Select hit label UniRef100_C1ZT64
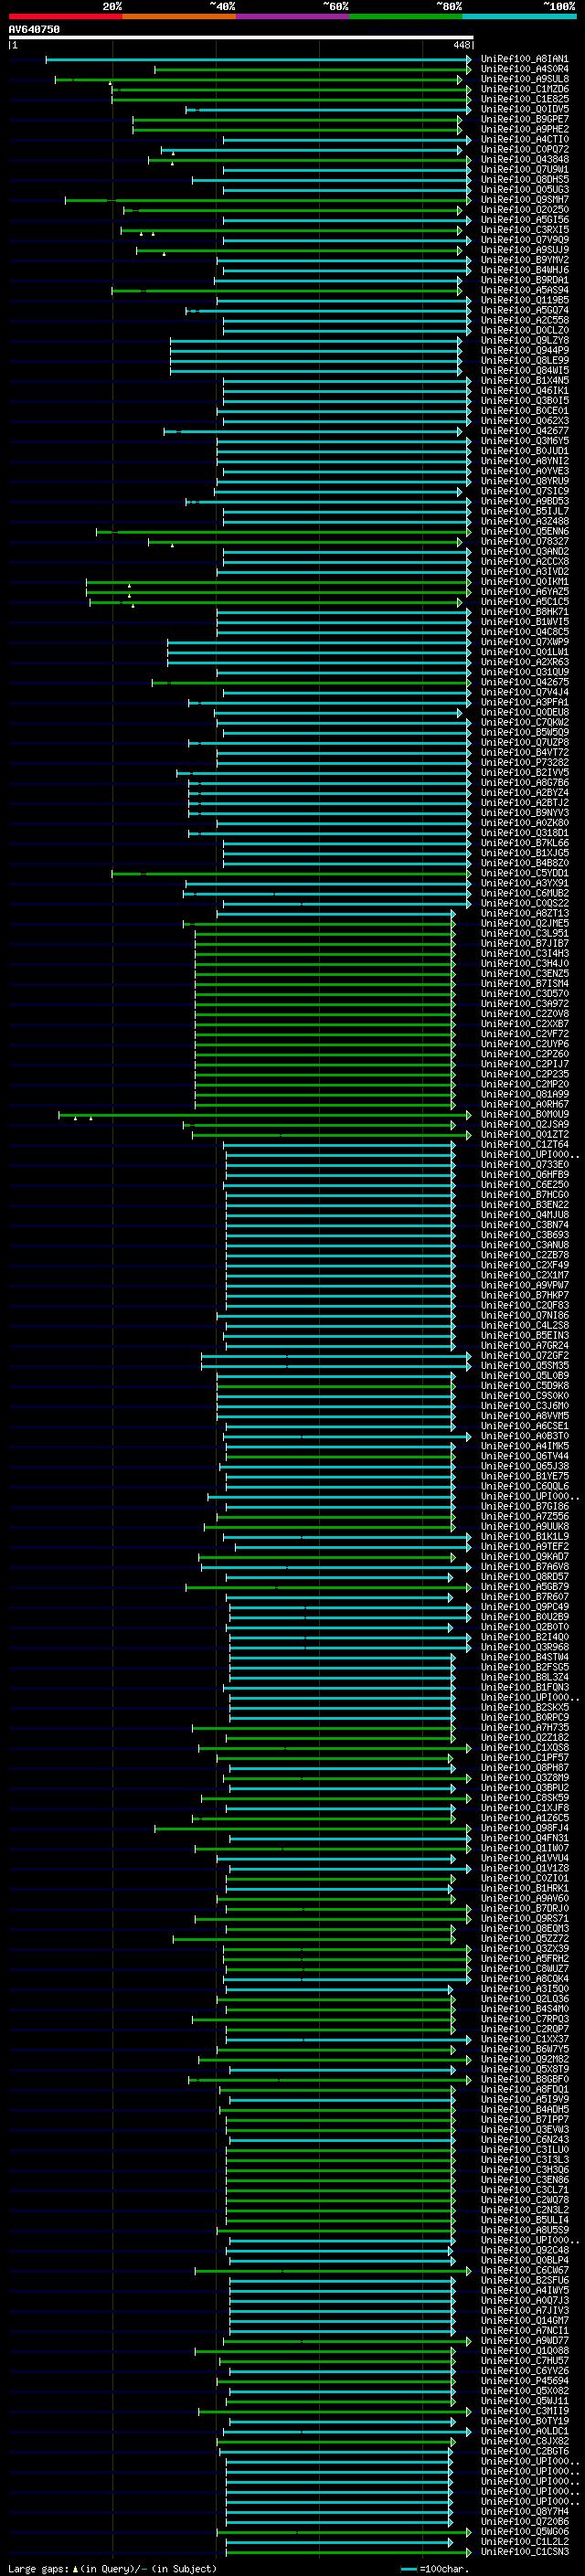The height and width of the screenshot is (2576, 585). pos(525,1144)
